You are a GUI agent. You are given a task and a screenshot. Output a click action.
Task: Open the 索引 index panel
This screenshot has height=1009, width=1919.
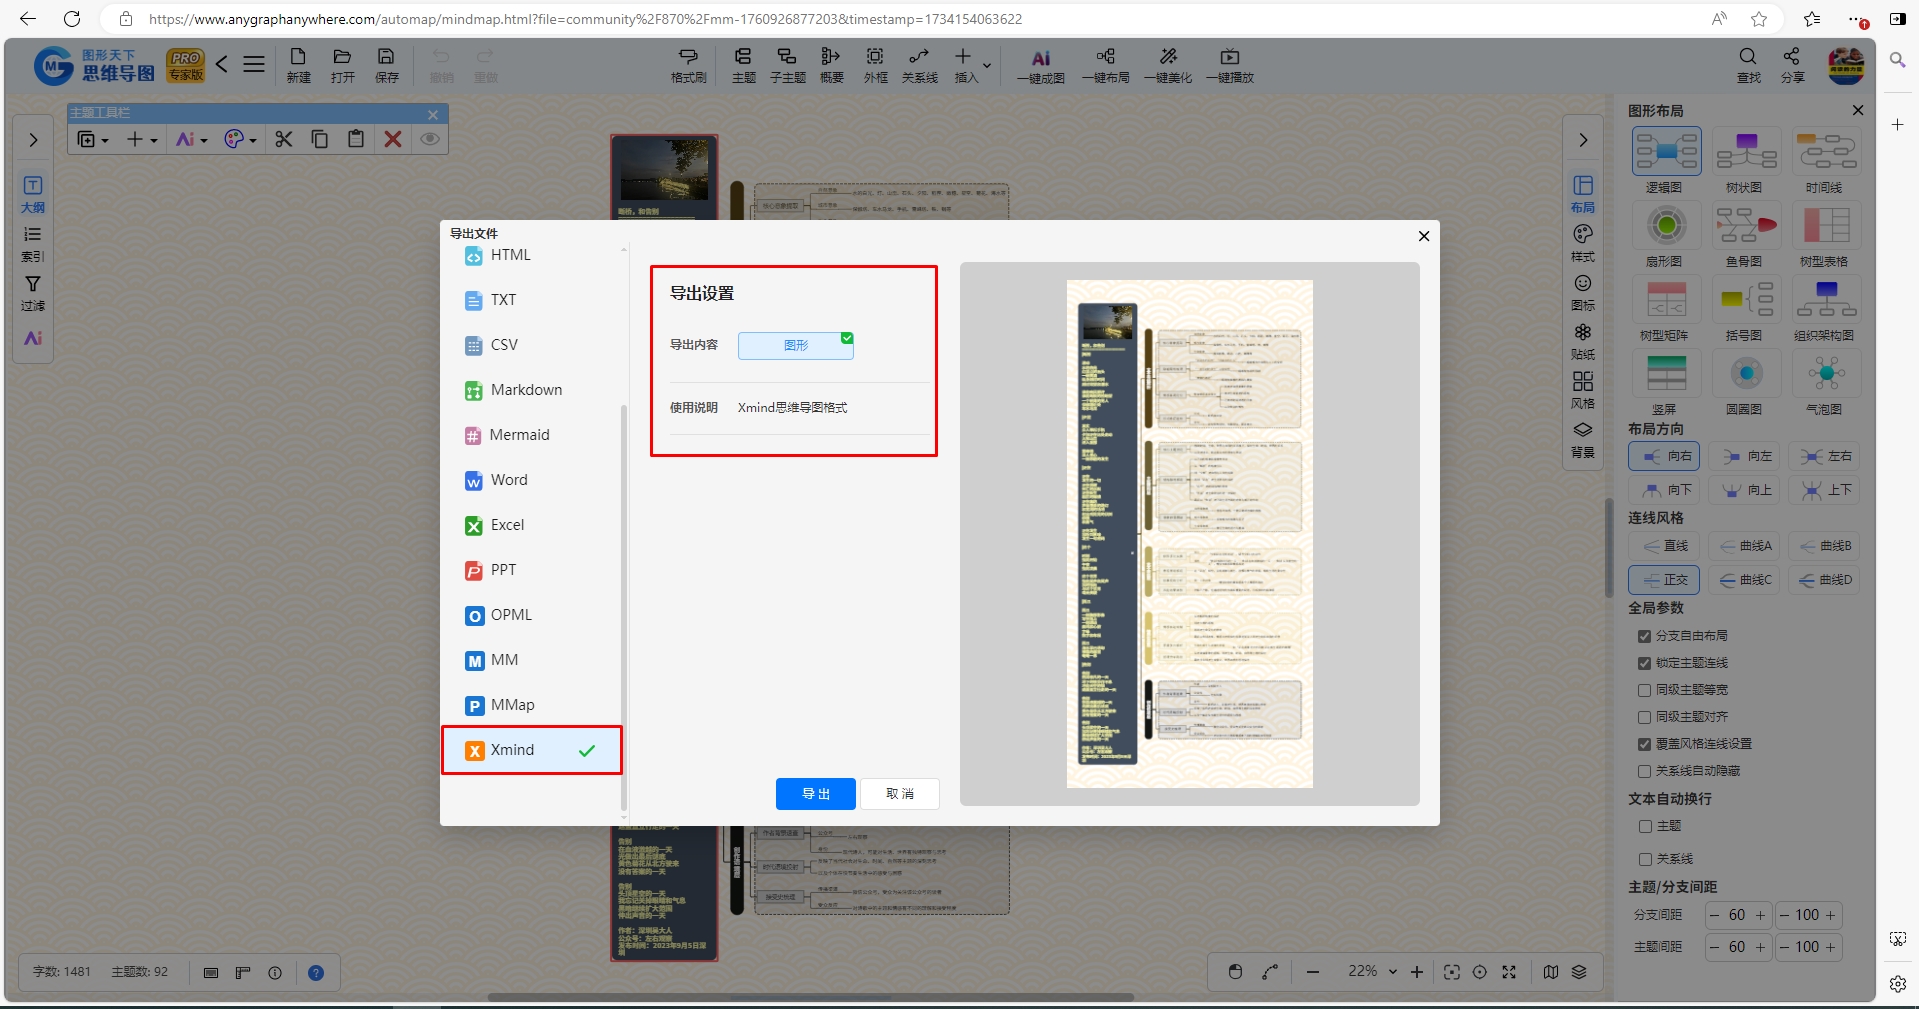pyautogui.click(x=33, y=243)
